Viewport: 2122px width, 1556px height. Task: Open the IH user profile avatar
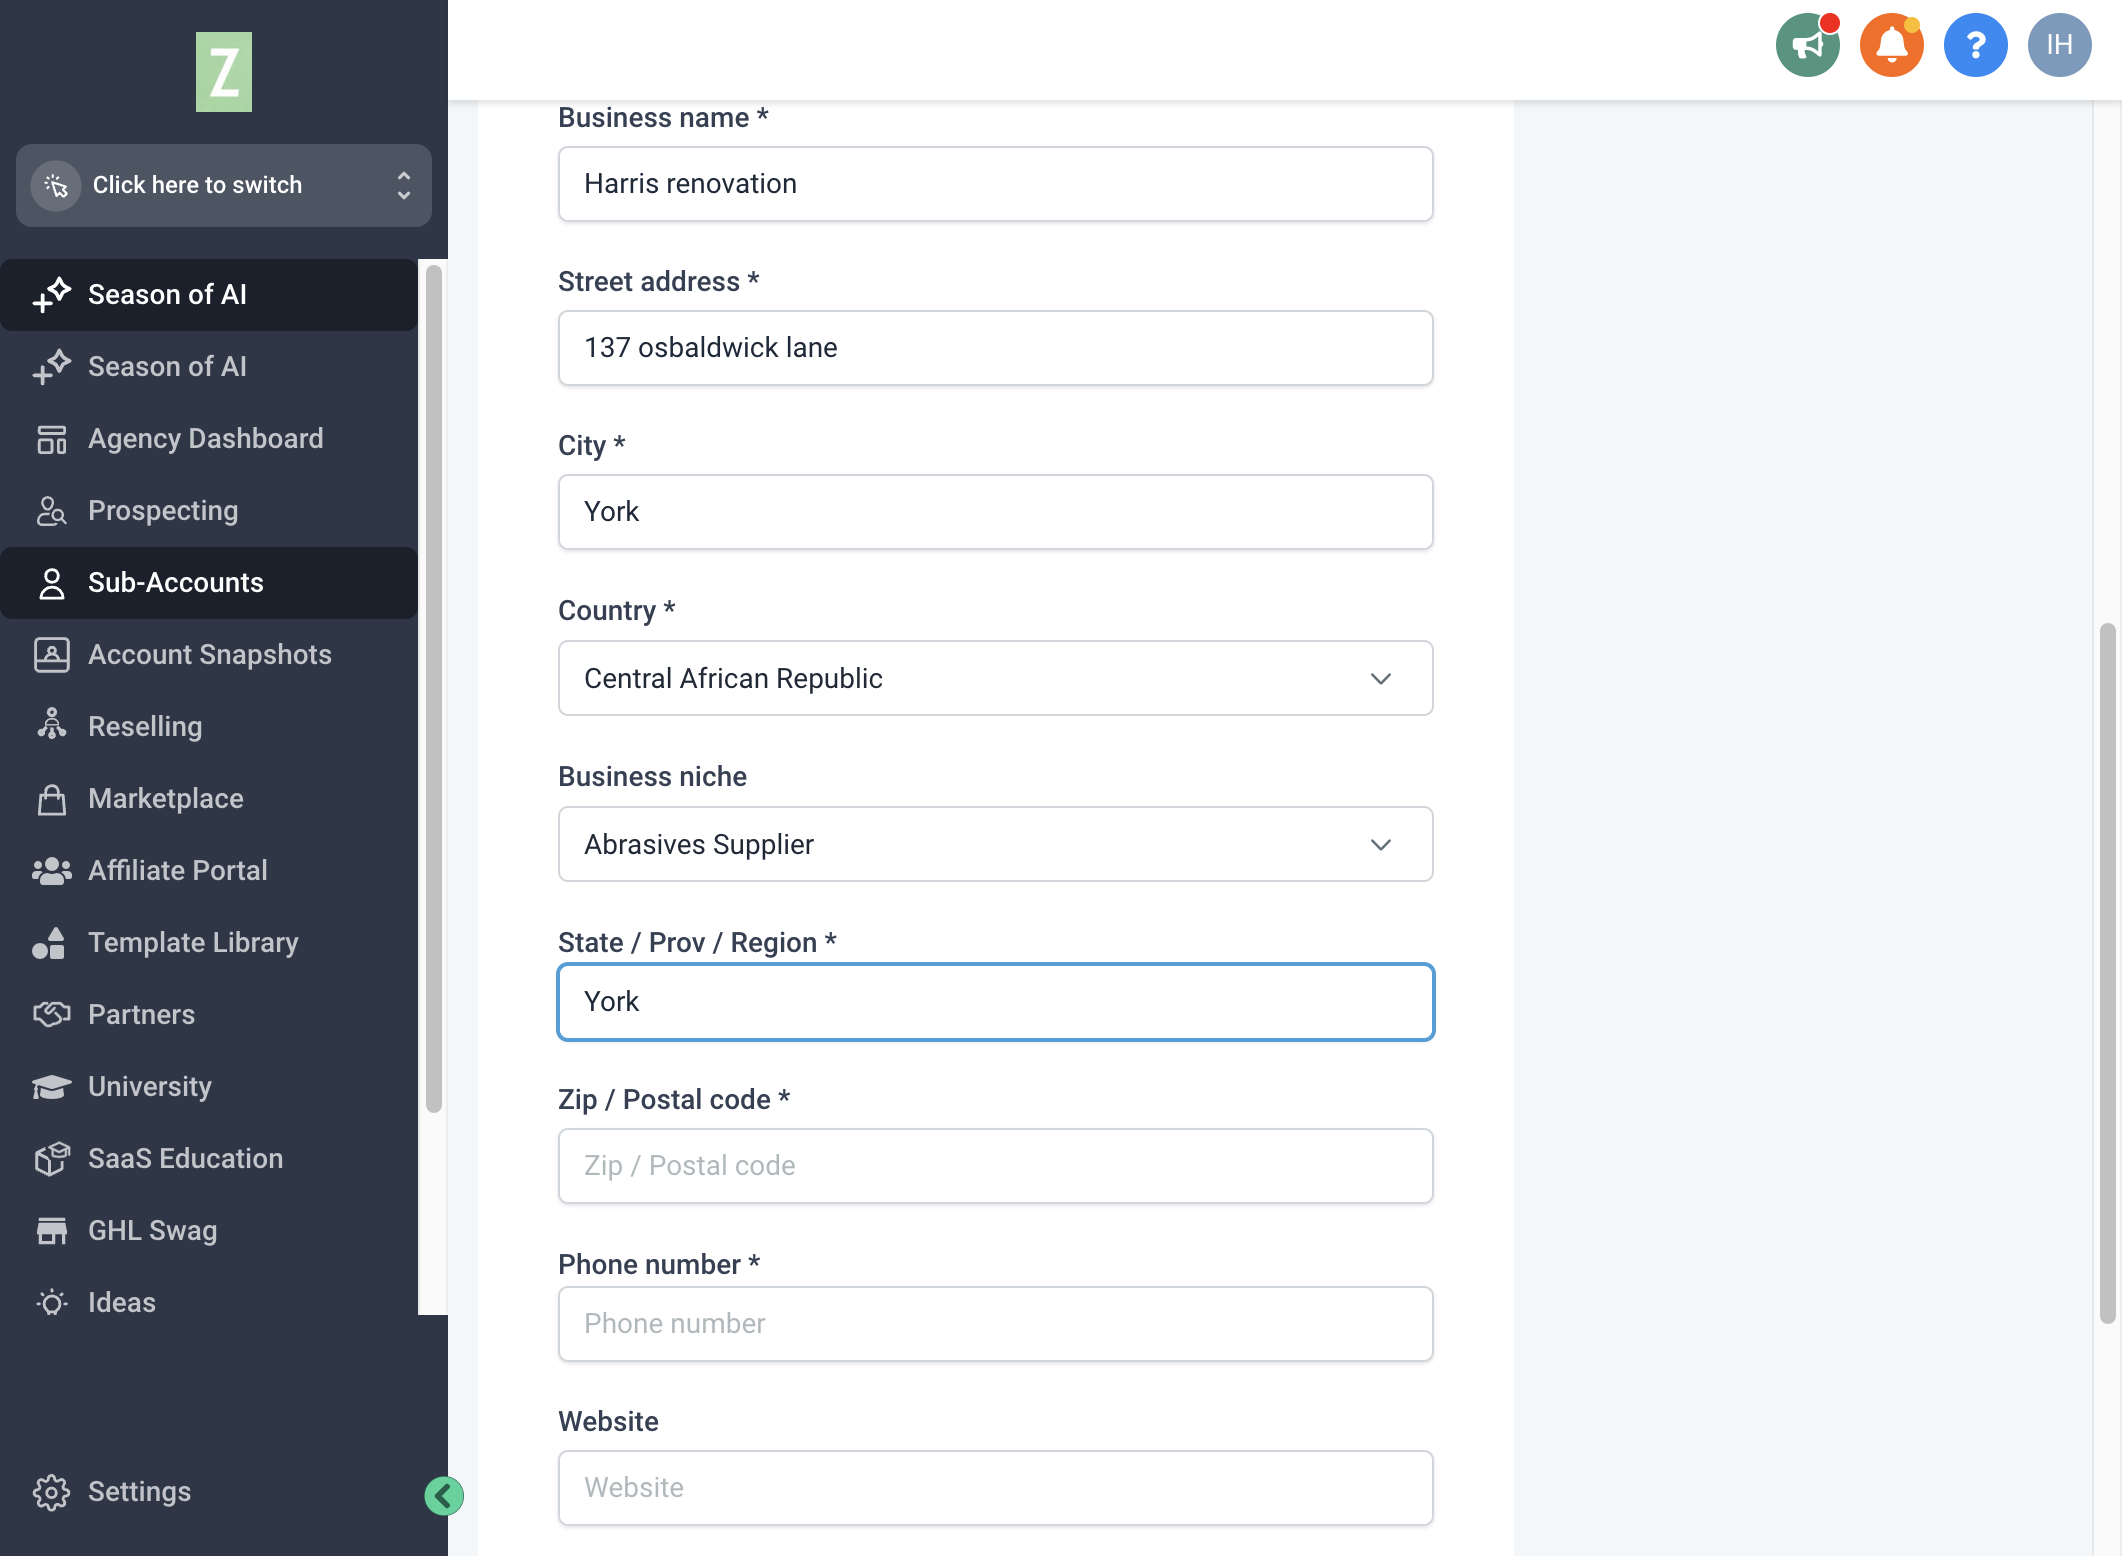coord(2059,45)
